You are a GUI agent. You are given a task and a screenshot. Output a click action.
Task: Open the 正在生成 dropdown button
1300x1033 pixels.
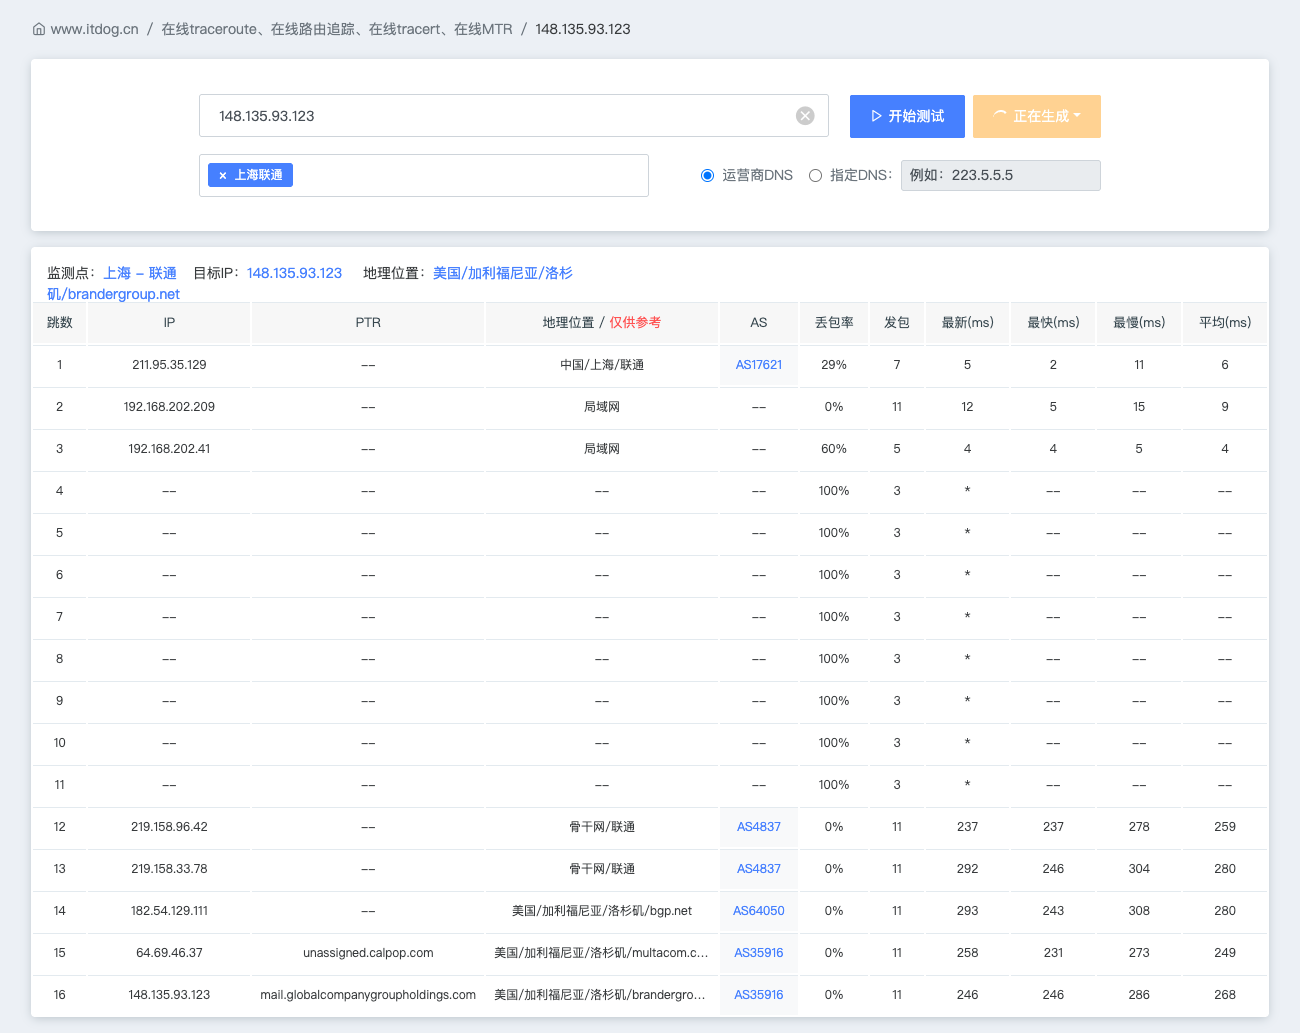pos(1037,116)
